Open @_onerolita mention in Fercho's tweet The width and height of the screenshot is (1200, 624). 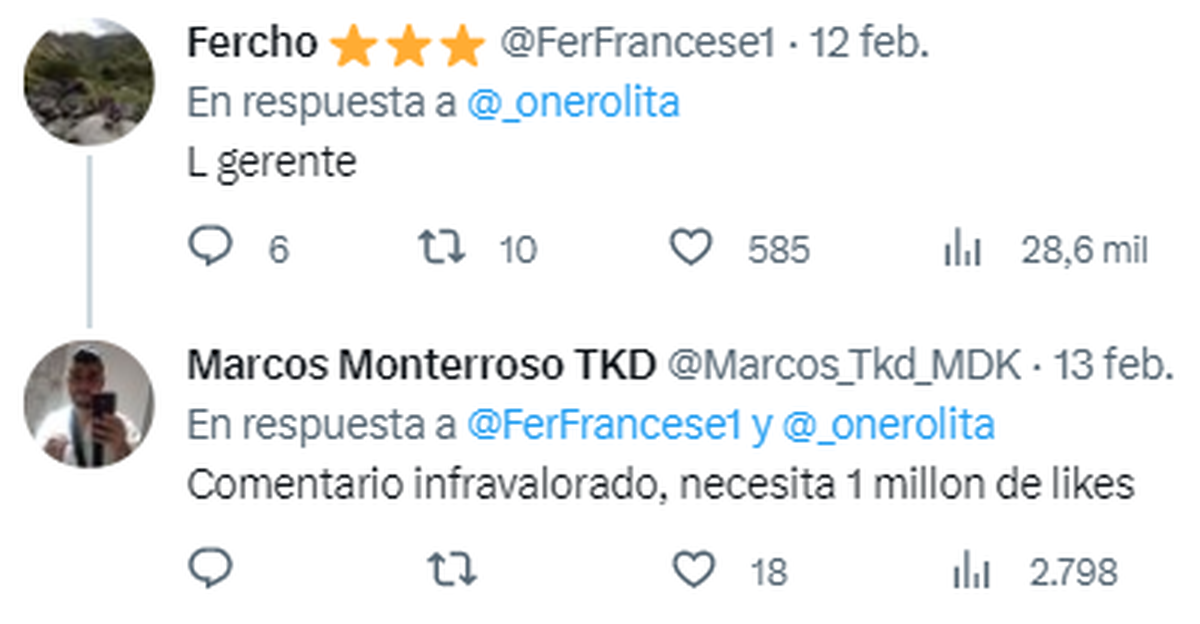(573, 103)
